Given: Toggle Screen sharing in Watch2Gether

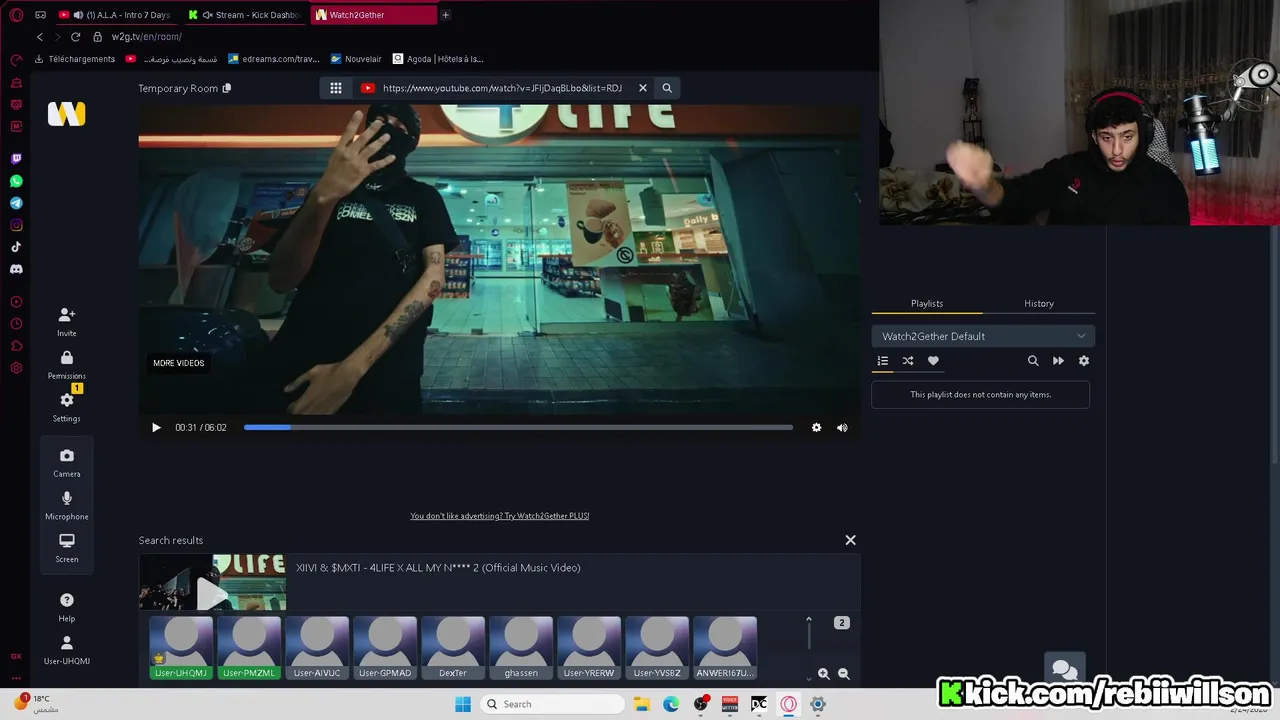Looking at the screenshot, I should tap(67, 547).
